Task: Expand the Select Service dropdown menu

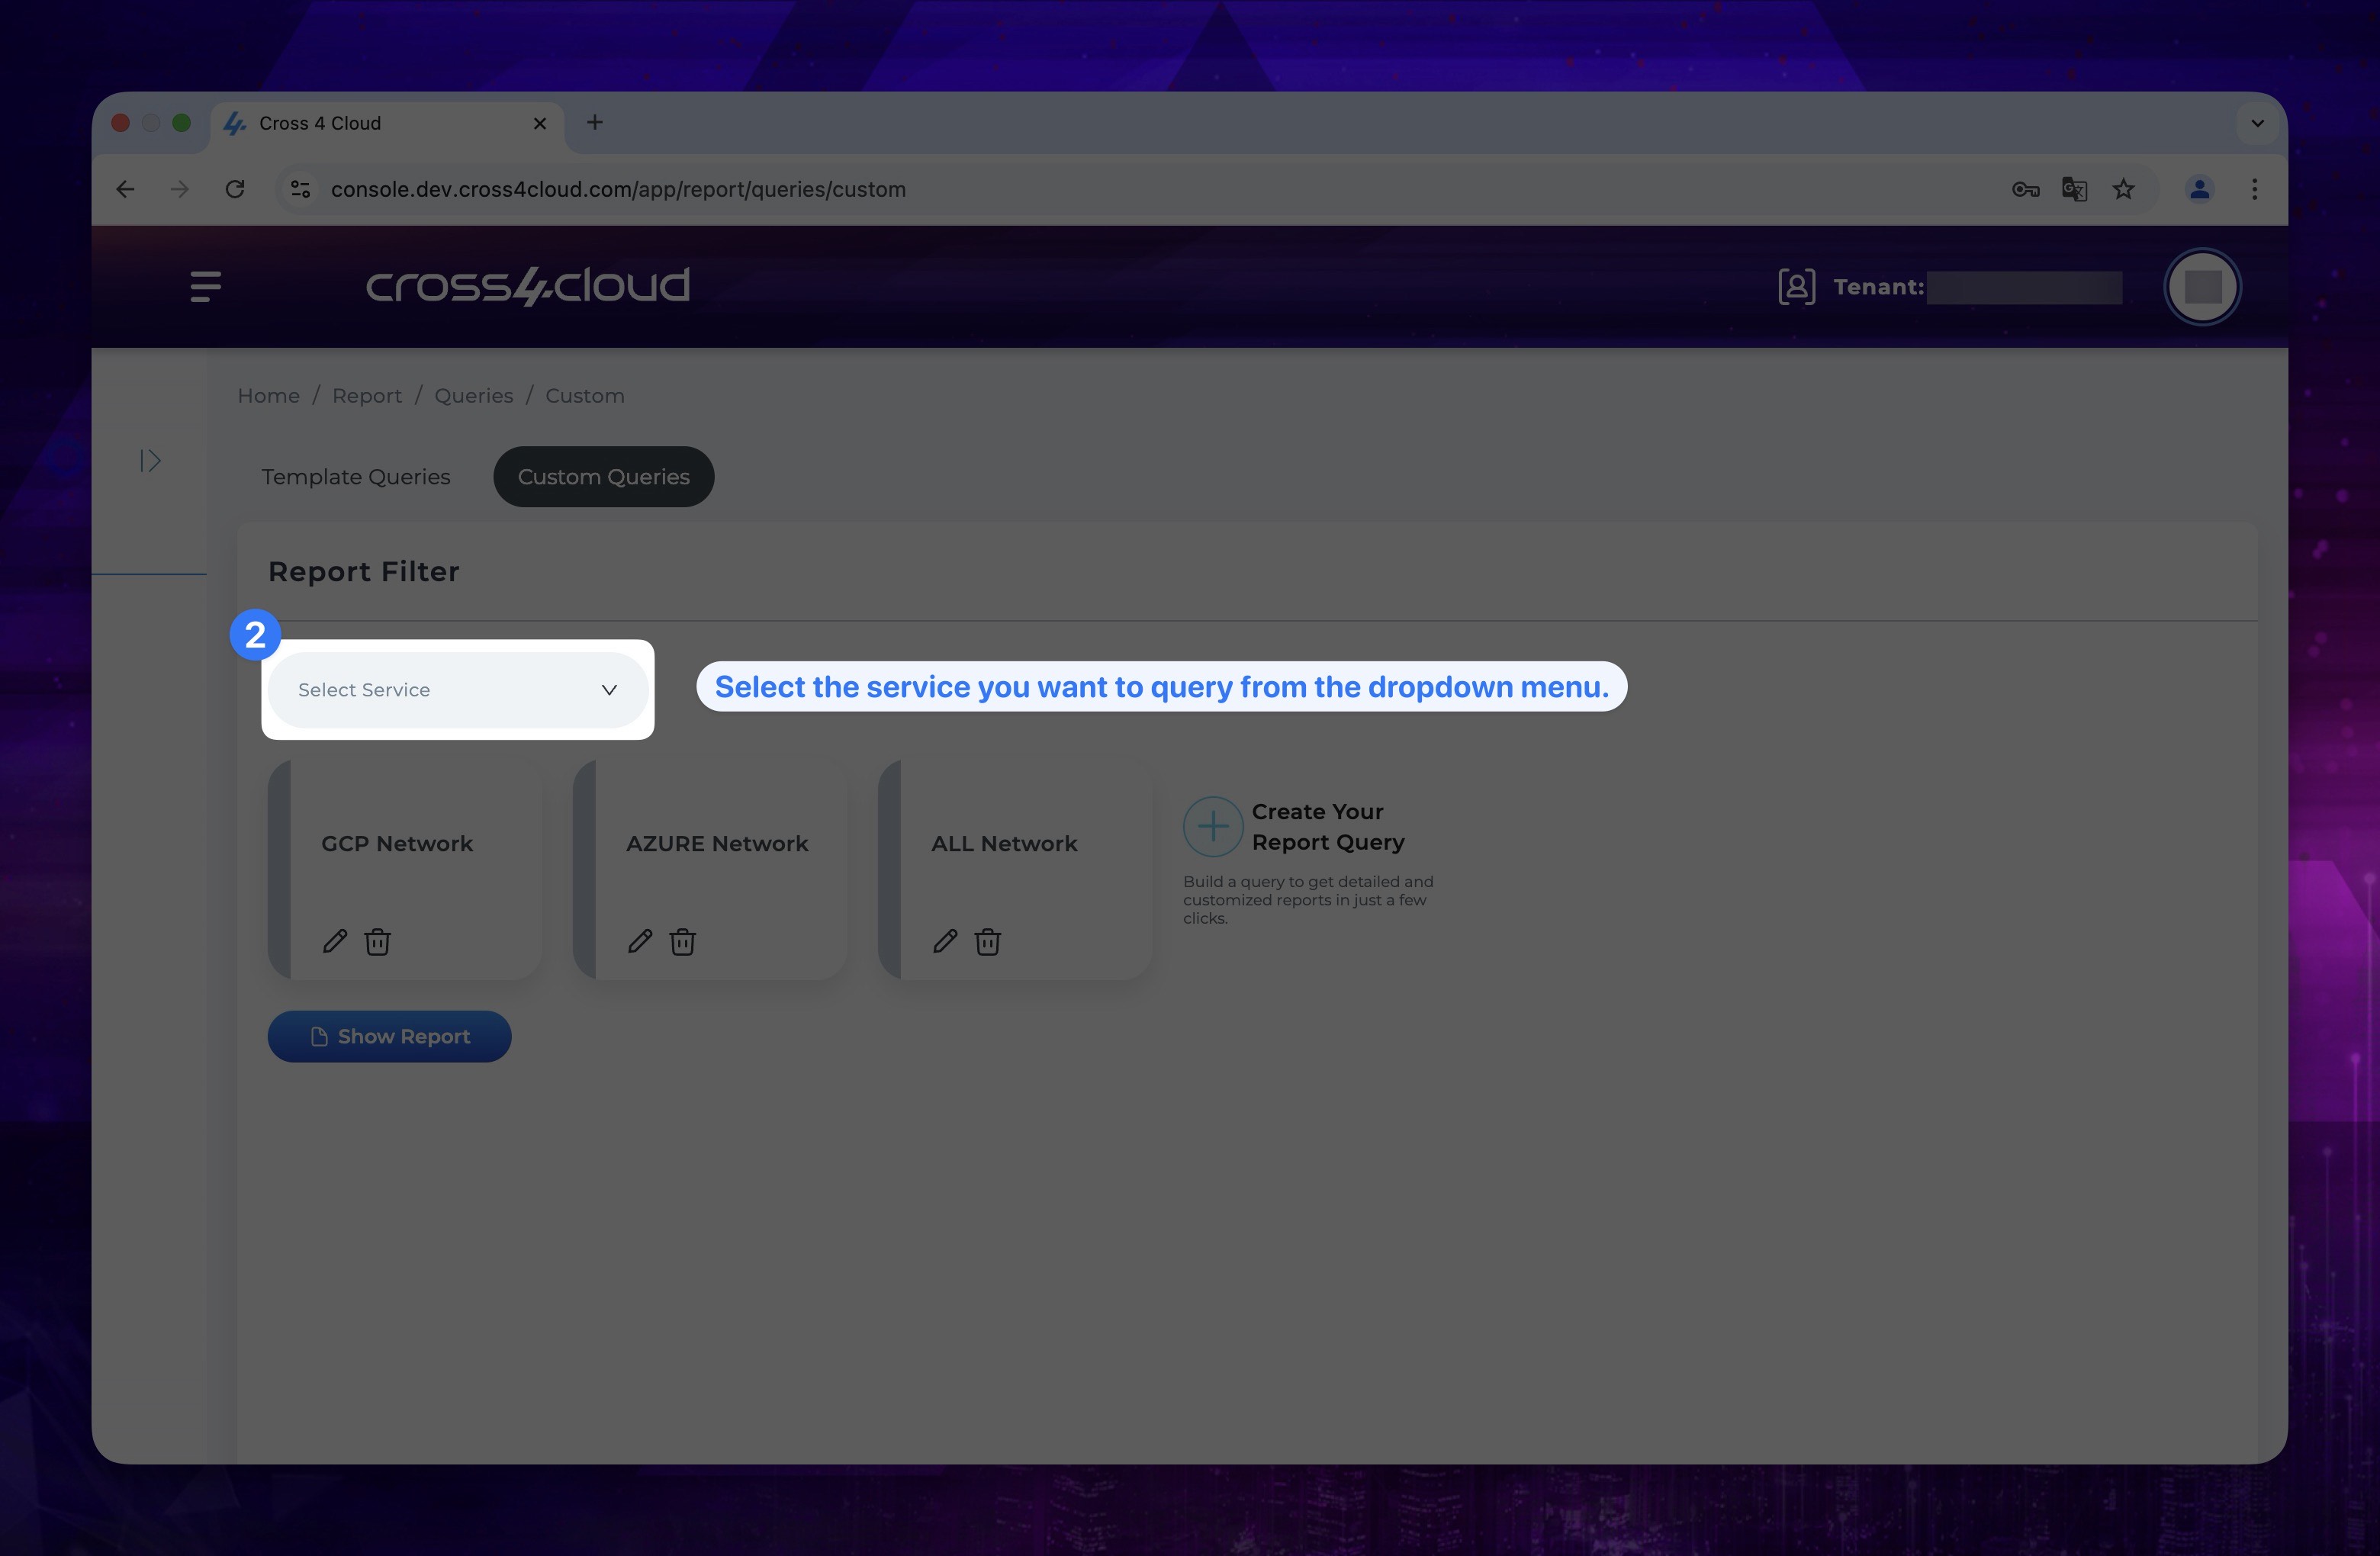Action: [x=457, y=690]
